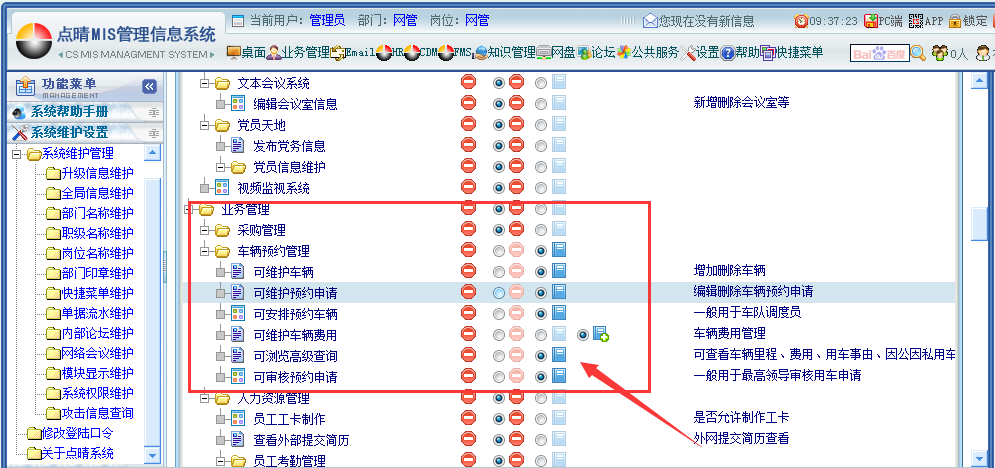This screenshot has width=995, height=468.
Task: Select the allow radio for 可维护车辆费用
Action: [541, 335]
